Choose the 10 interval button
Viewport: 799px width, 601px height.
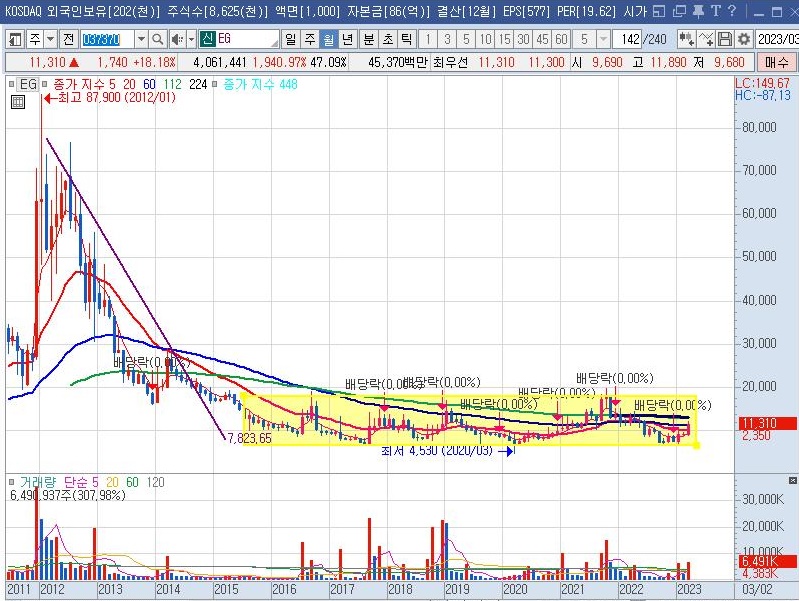click(x=486, y=39)
